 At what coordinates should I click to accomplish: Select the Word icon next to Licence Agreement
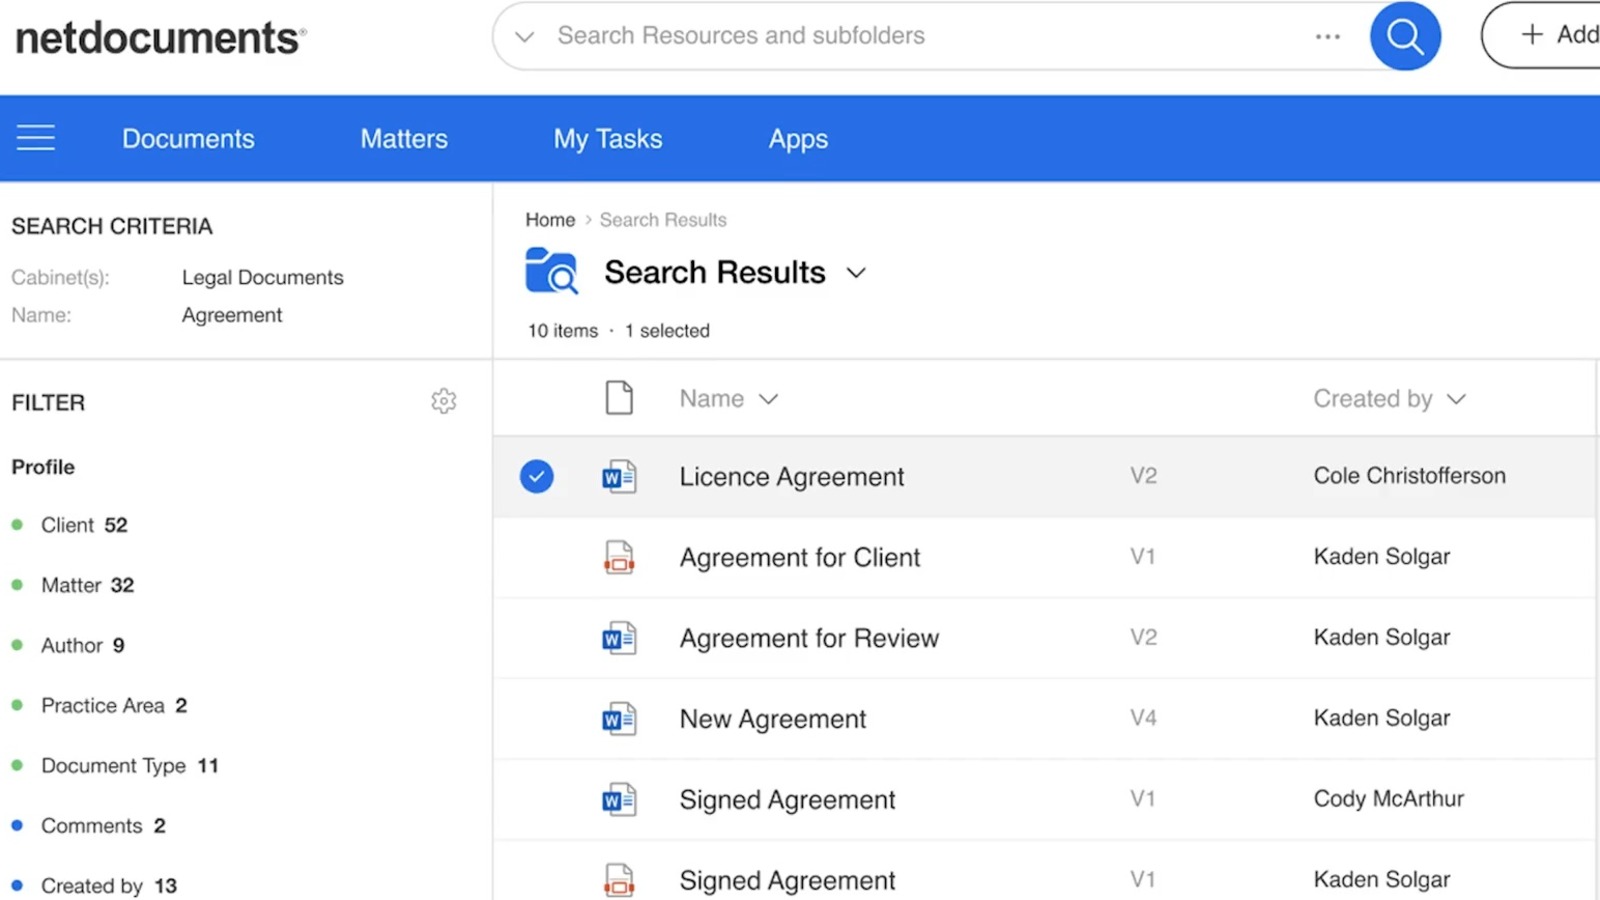click(x=619, y=476)
